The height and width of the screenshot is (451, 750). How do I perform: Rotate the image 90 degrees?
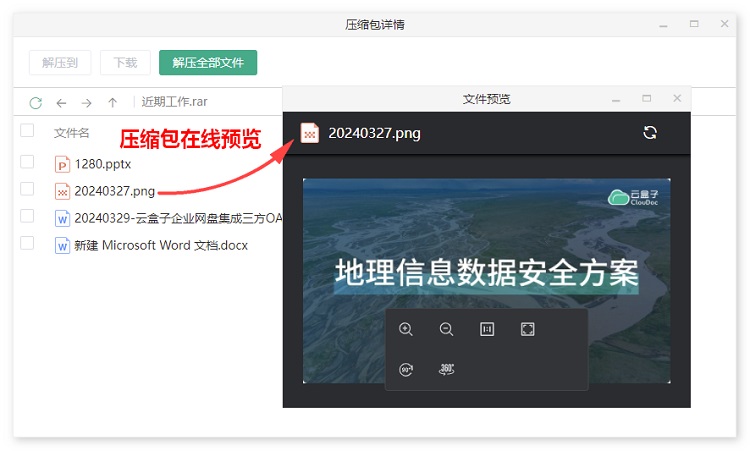[x=406, y=369]
